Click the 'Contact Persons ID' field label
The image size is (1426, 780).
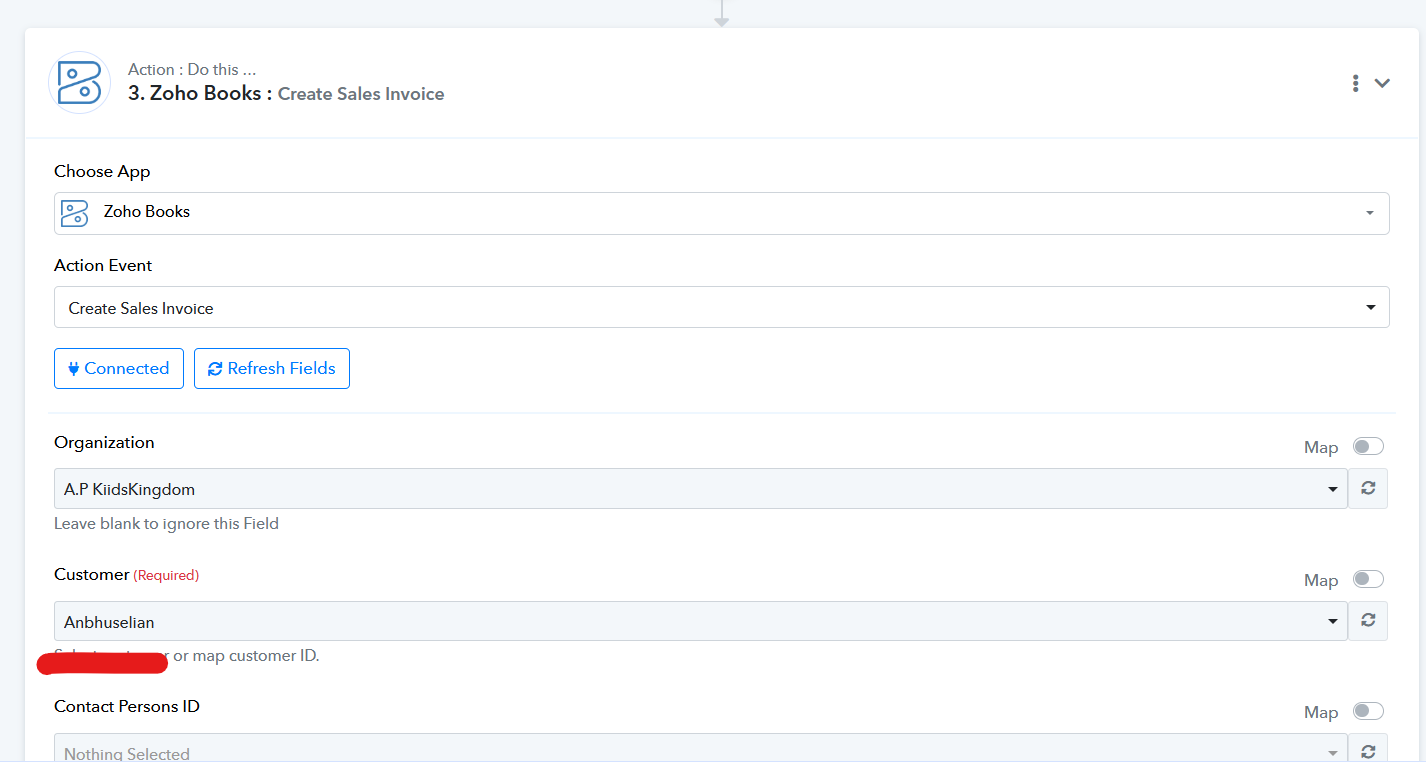coord(127,706)
